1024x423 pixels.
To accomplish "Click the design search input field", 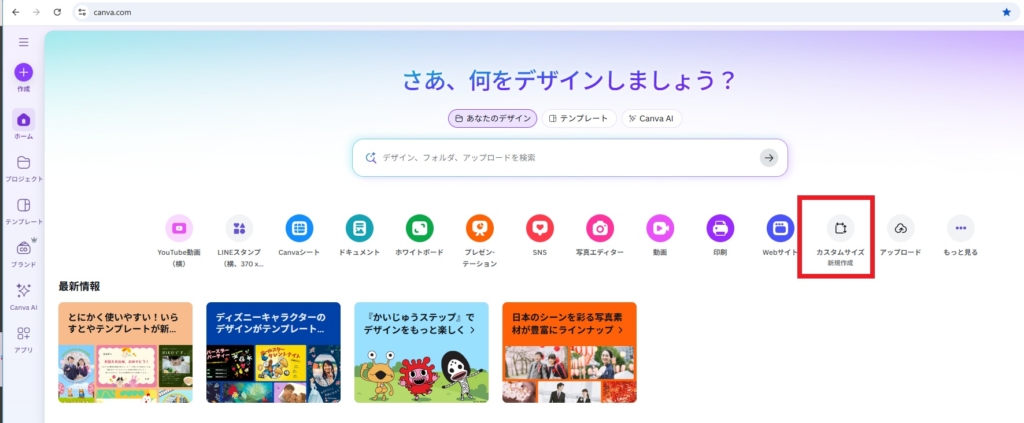I will point(562,157).
